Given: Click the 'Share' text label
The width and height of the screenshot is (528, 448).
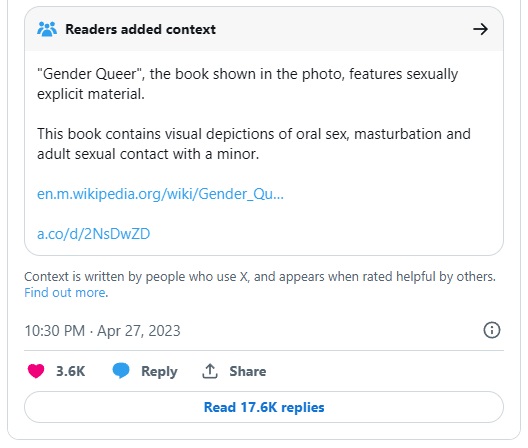Looking at the screenshot, I should pyautogui.click(x=248, y=371).
